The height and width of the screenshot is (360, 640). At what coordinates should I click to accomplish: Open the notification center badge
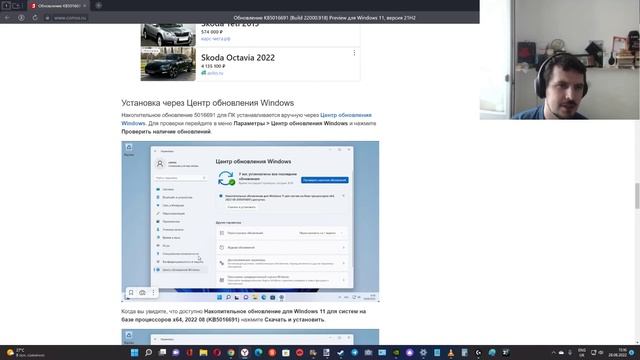(x=632, y=353)
